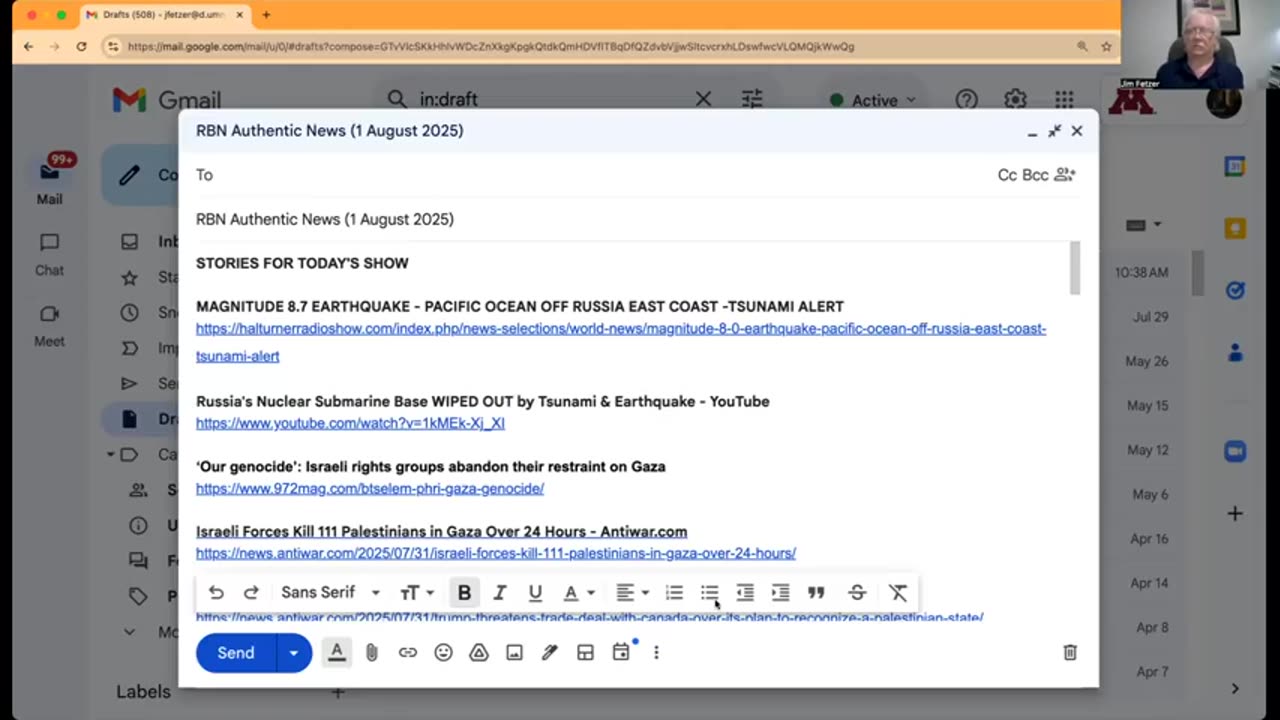Set up meeting time calendar icon
The width and height of the screenshot is (1280, 720).
pyautogui.click(x=621, y=653)
